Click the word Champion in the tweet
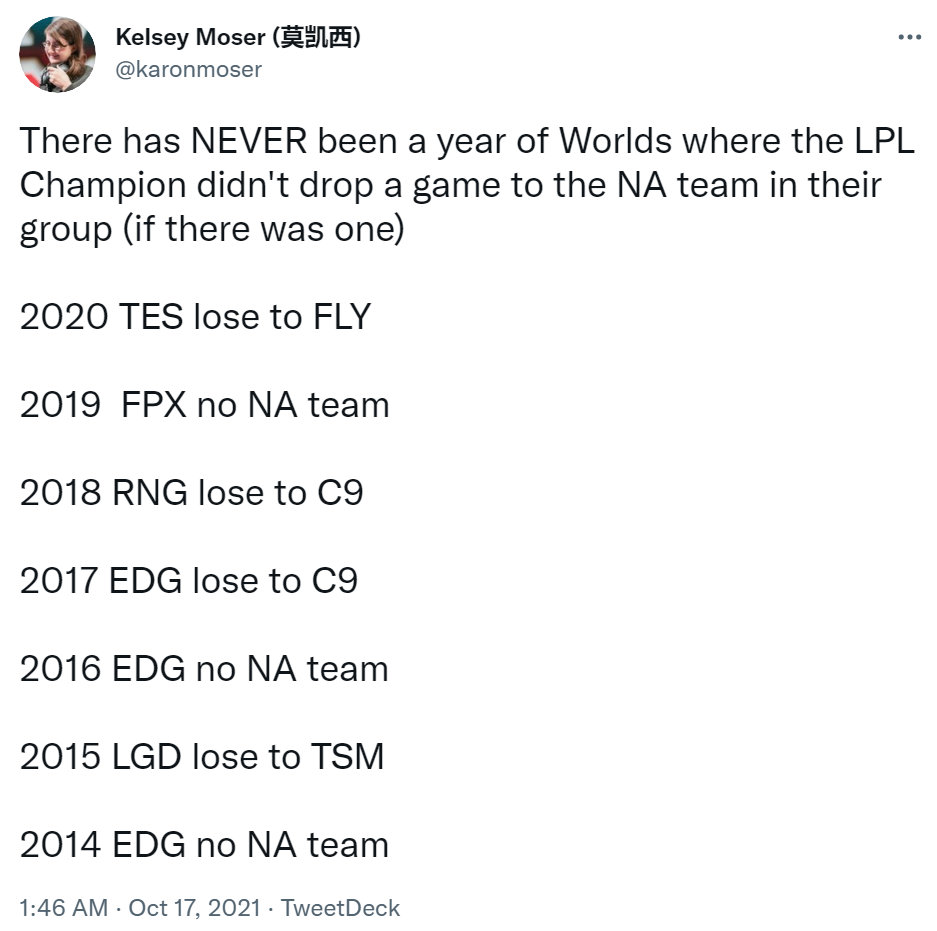The width and height of the screenshot is (937, 931). click(x=103, y=186)
